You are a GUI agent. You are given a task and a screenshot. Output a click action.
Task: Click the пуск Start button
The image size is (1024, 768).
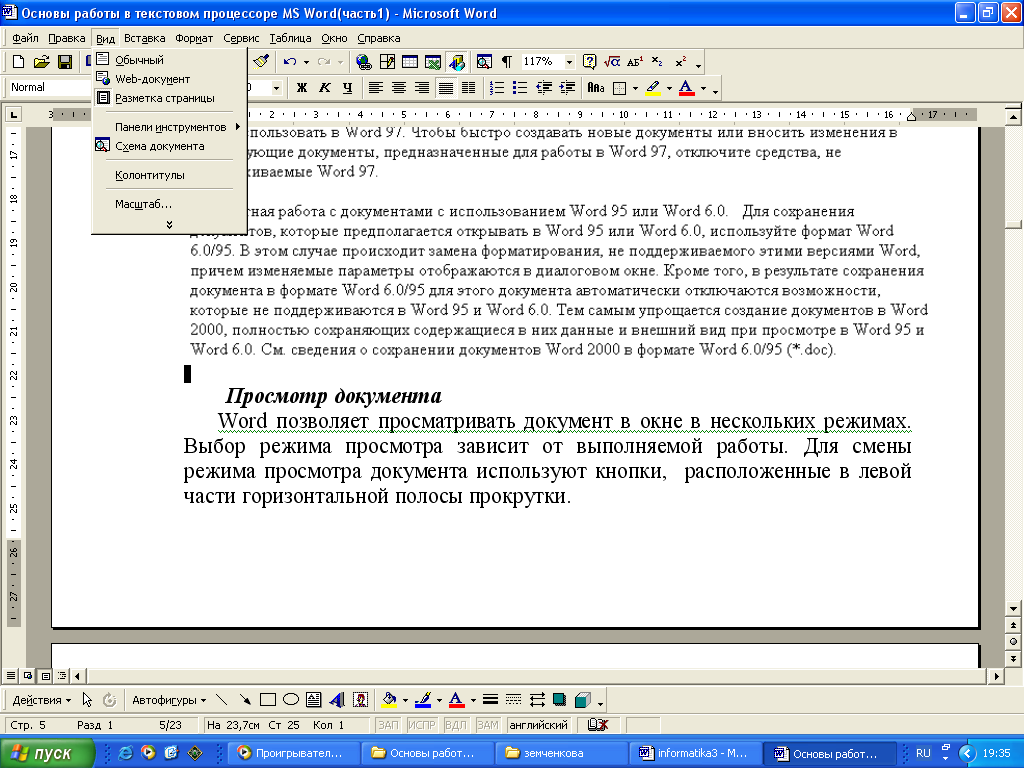(47, 753)
